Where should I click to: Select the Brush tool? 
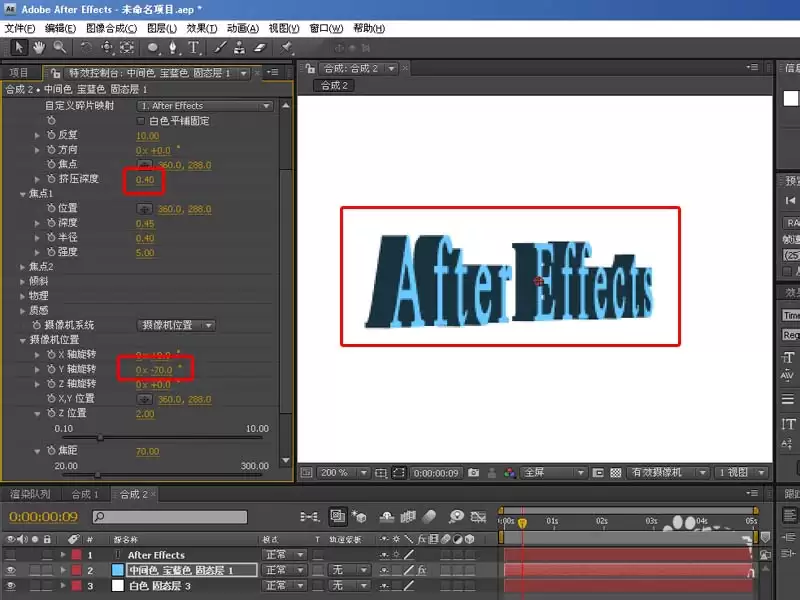[220, 48]
